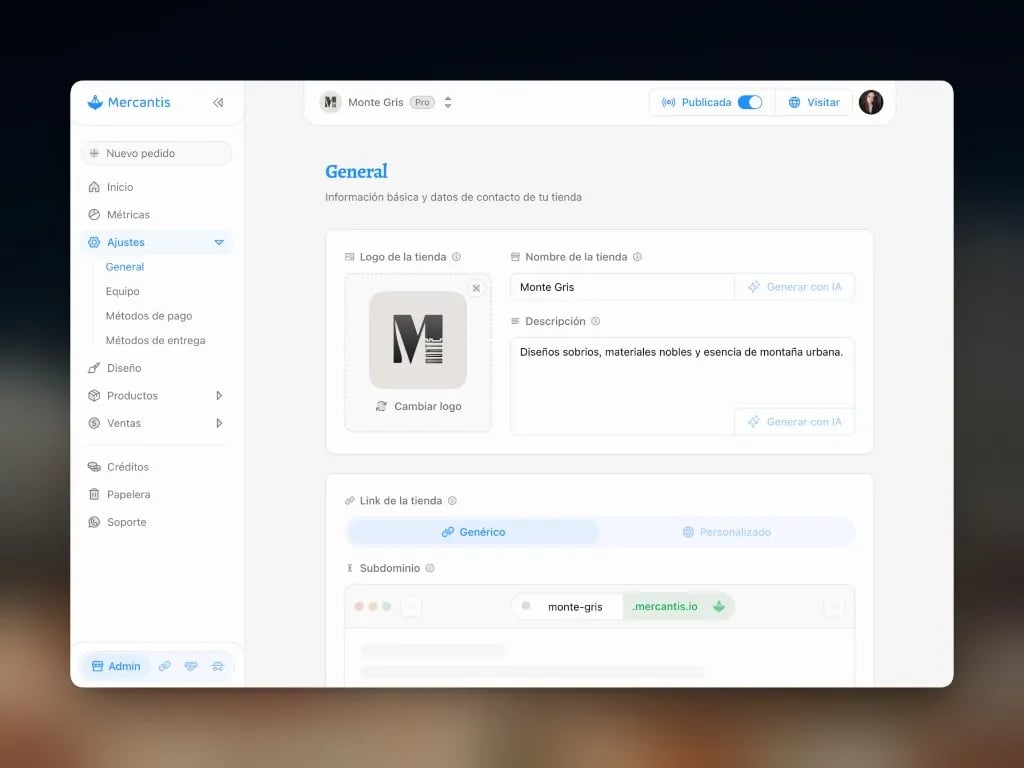
Task: Click the Inicio house icon
Action: [x=94, y=187]
